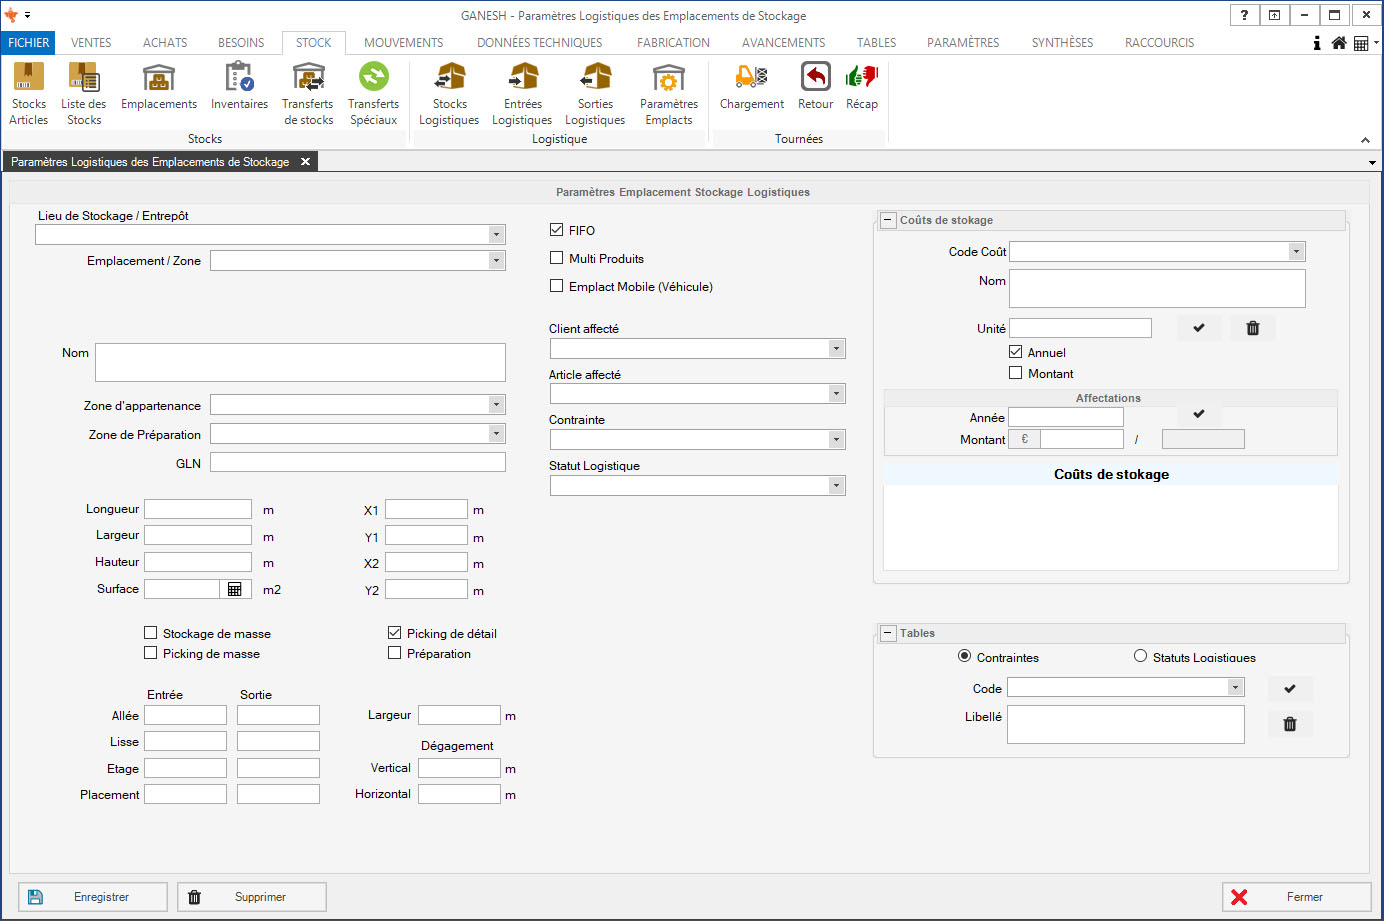Select the Statuts Logistiques radio button
This screenshot has width=1384, height=921.
tap(1140, 656)
